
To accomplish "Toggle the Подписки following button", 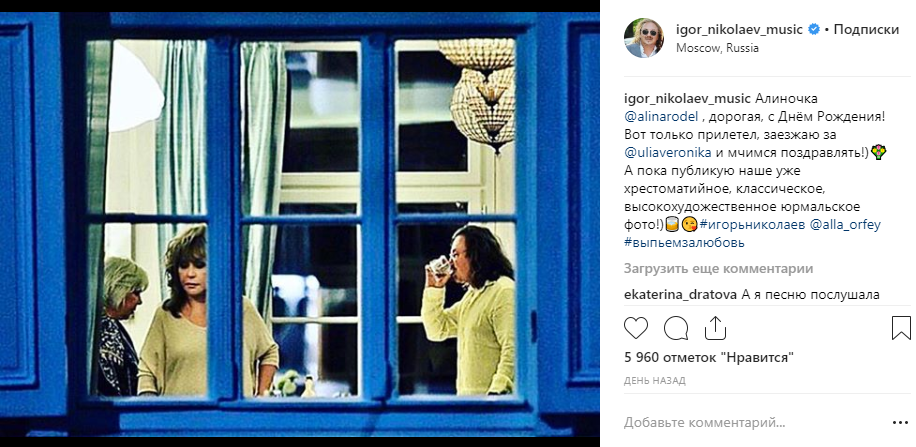I will (x=866, y=29).
